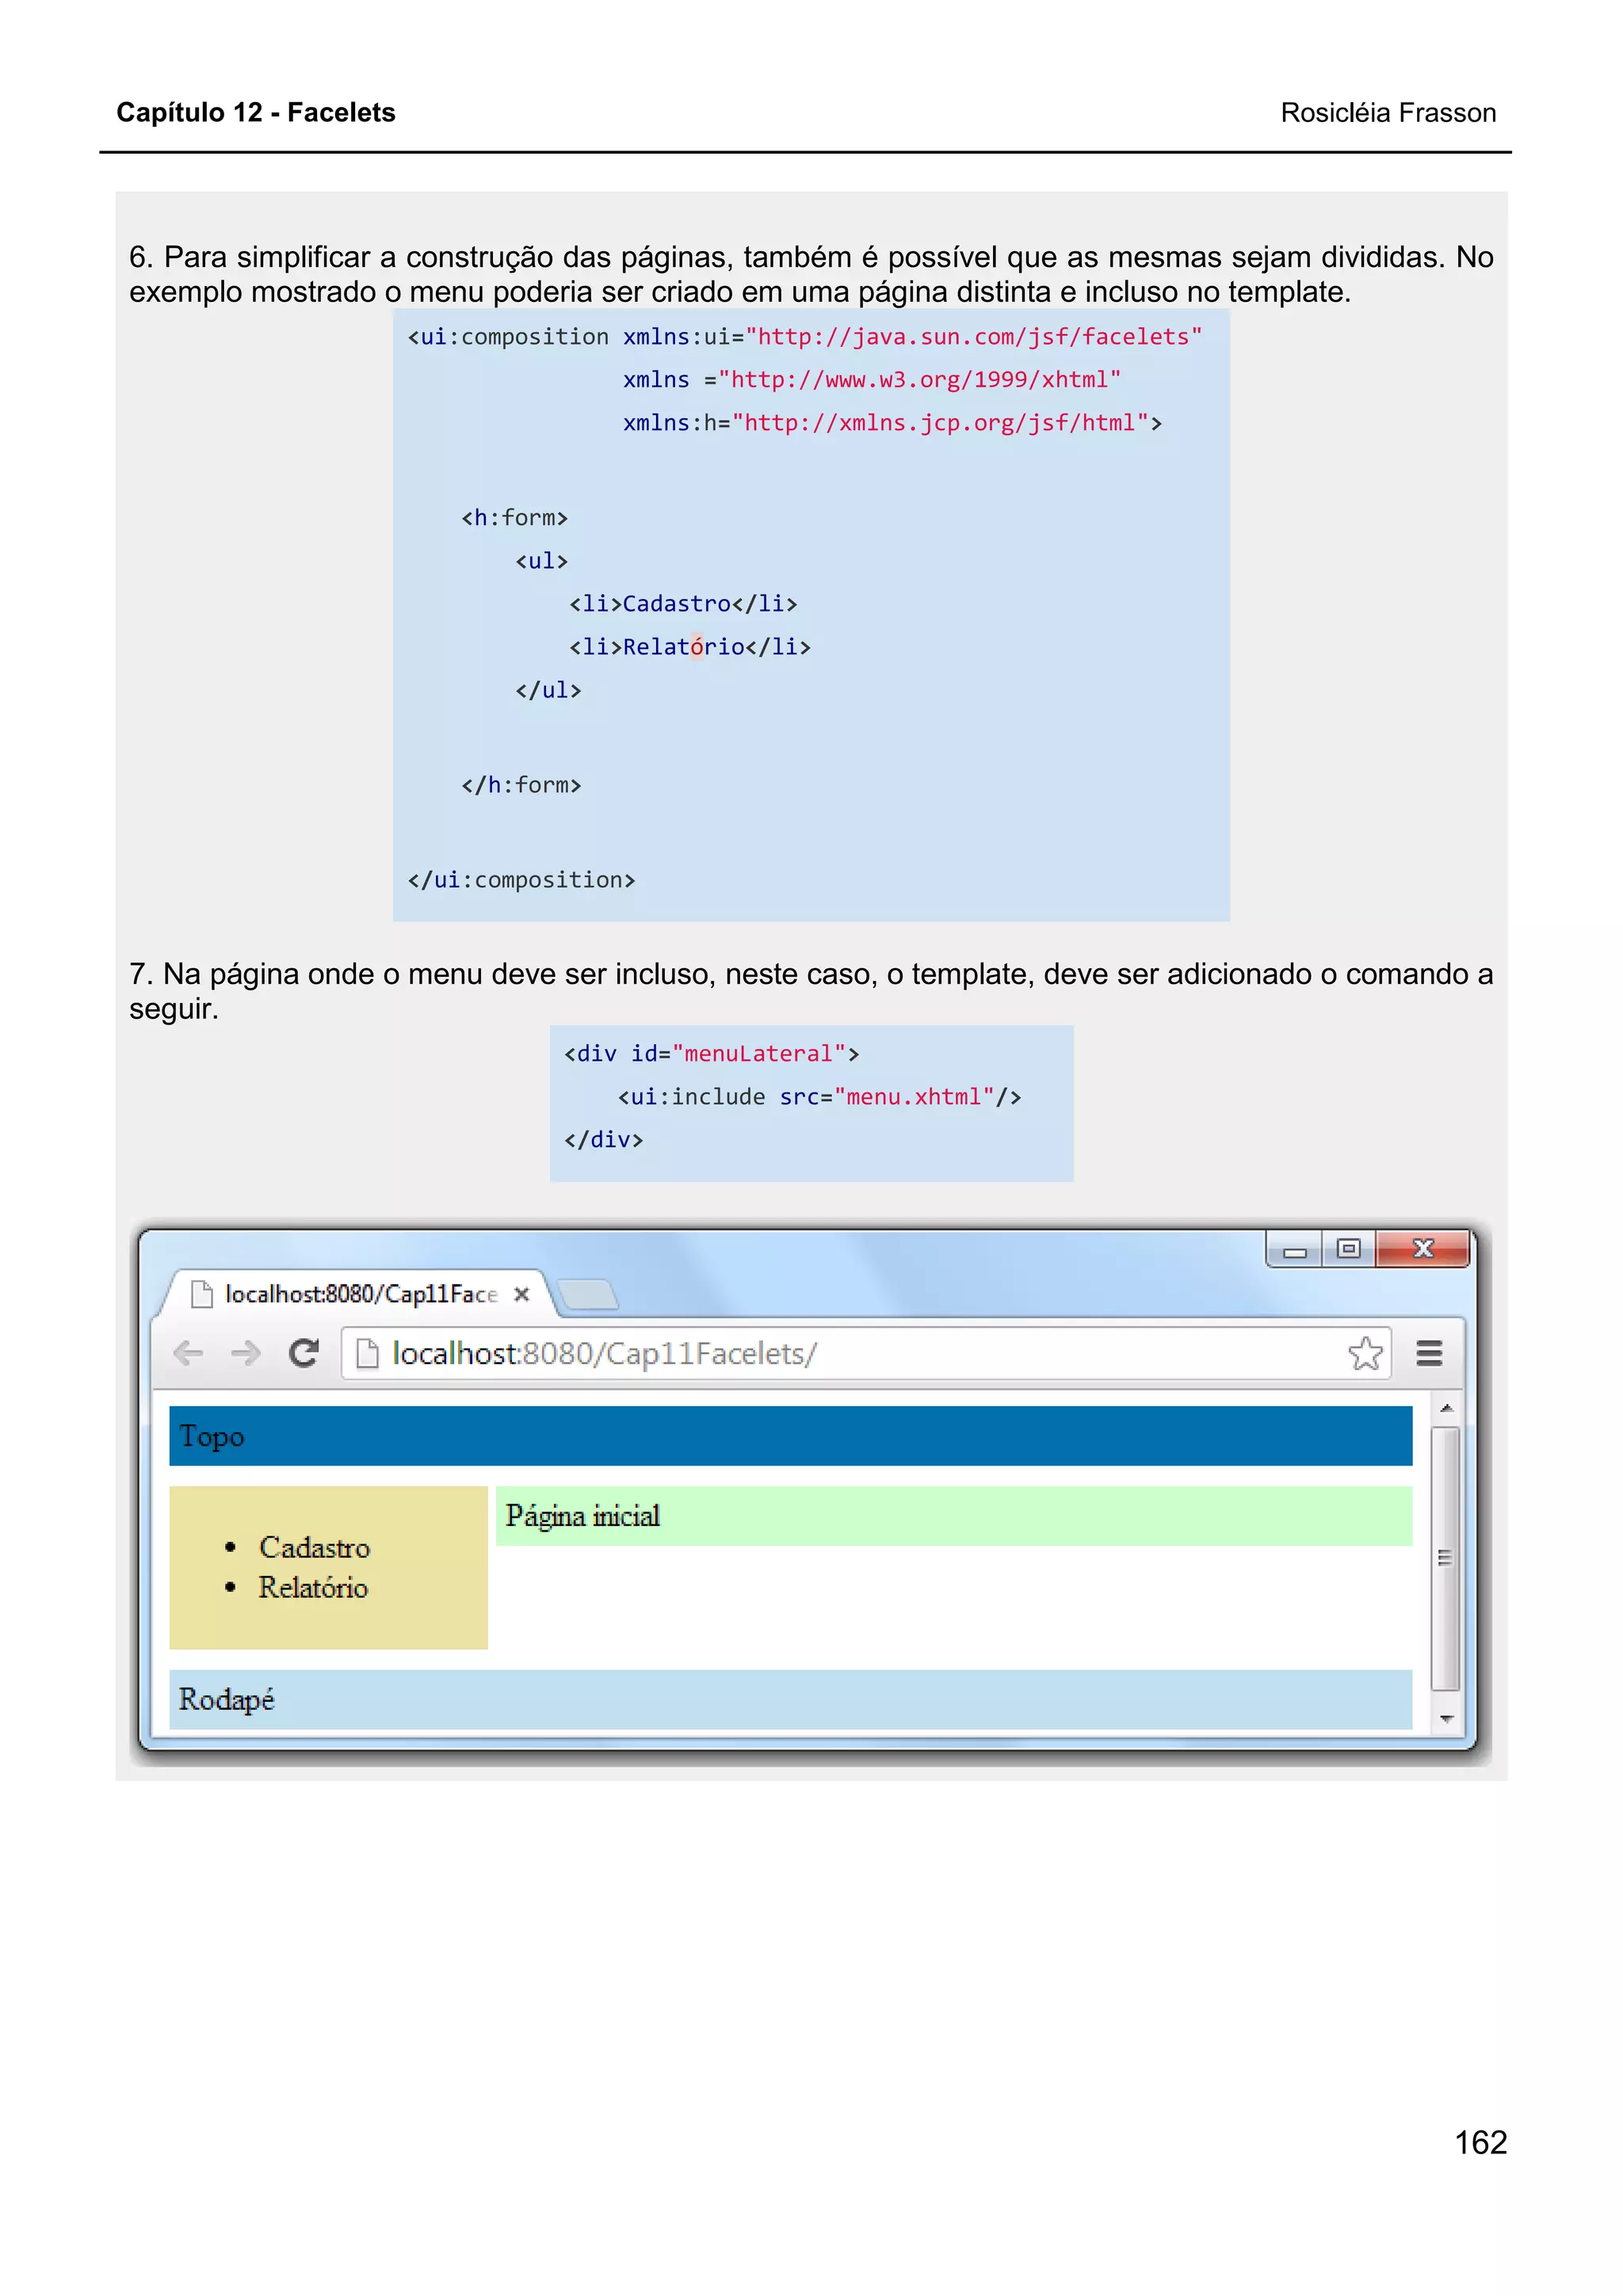Click the page number 162
This screenshot has width=1623, height=2296.
click(1480, 2143)
